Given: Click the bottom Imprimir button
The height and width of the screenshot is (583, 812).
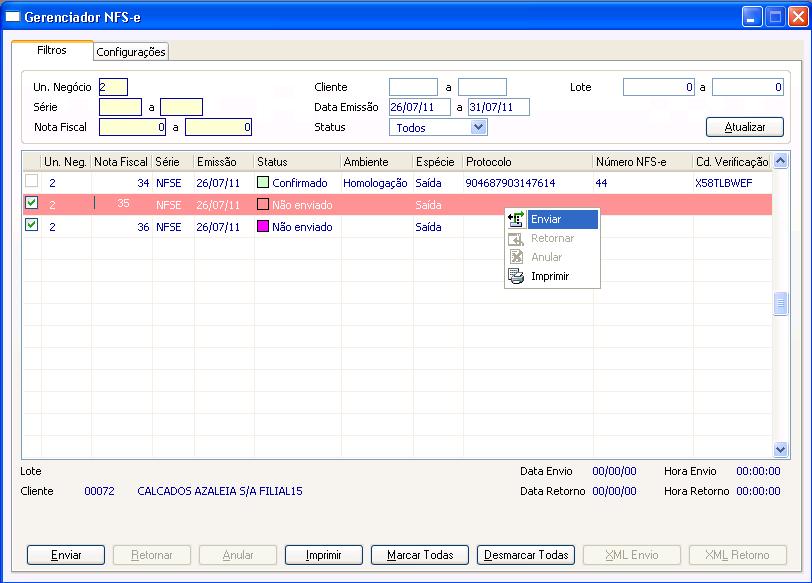Looking at the screenshot, I should (324, 555).
